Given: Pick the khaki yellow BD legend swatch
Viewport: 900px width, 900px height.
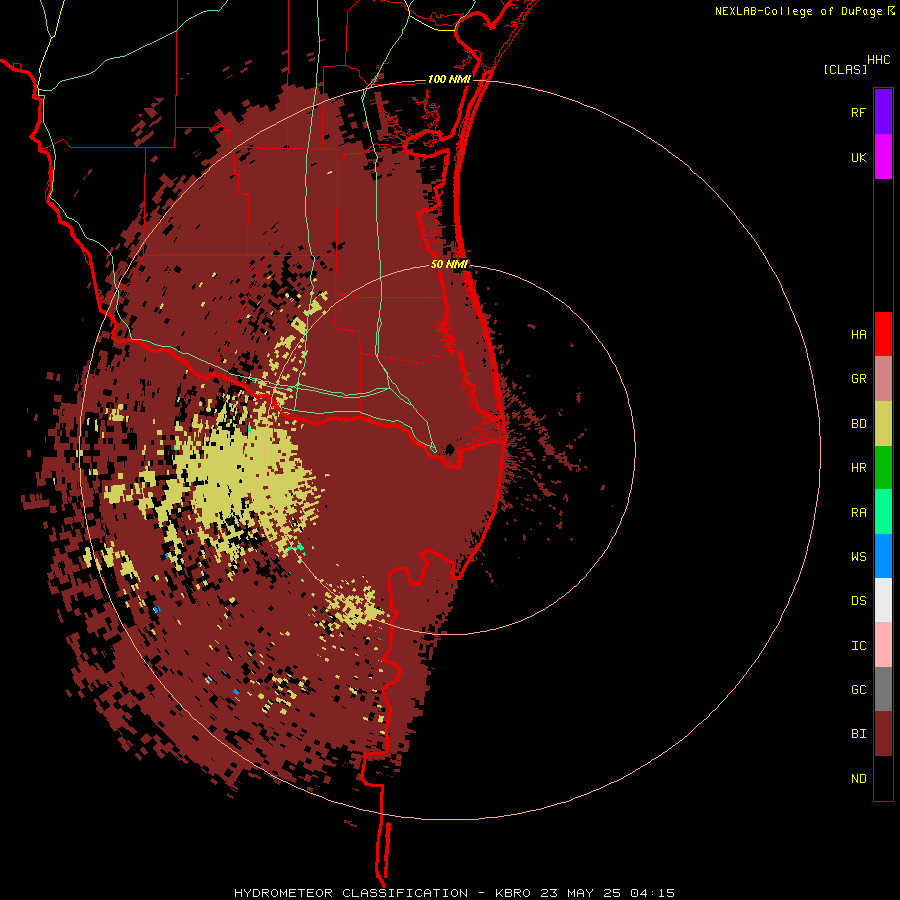Looking at the screenshot, I should coord(883,424).
